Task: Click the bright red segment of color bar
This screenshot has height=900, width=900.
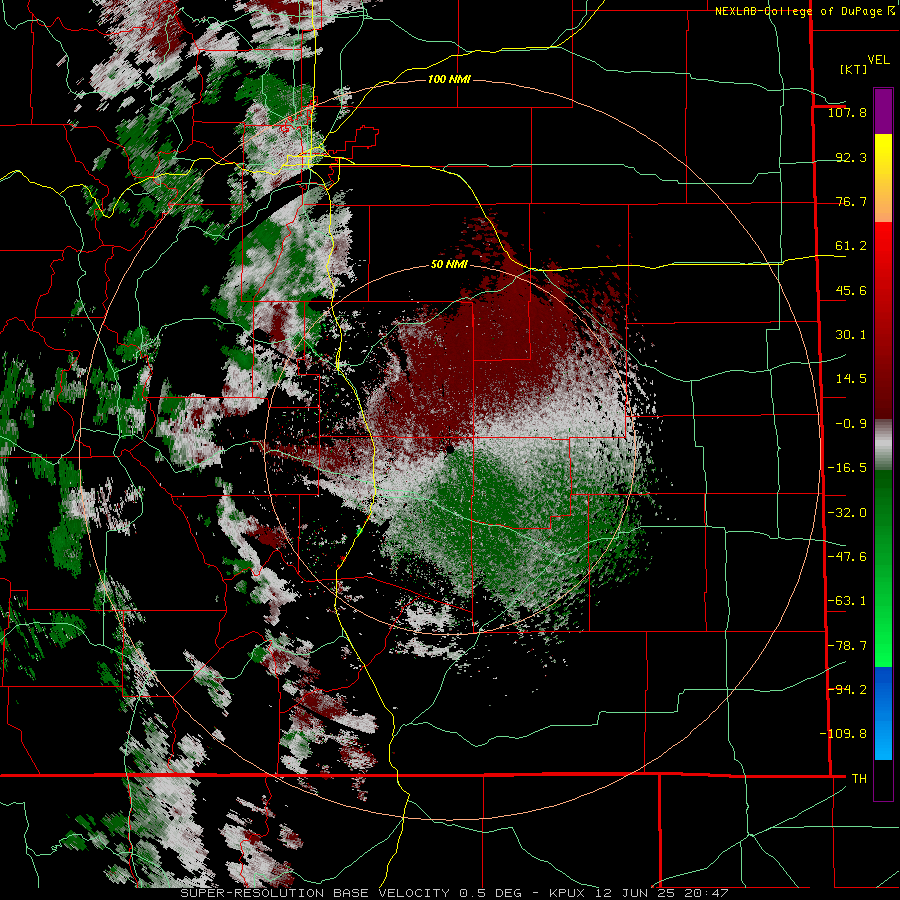Action: tap(883, 255)
